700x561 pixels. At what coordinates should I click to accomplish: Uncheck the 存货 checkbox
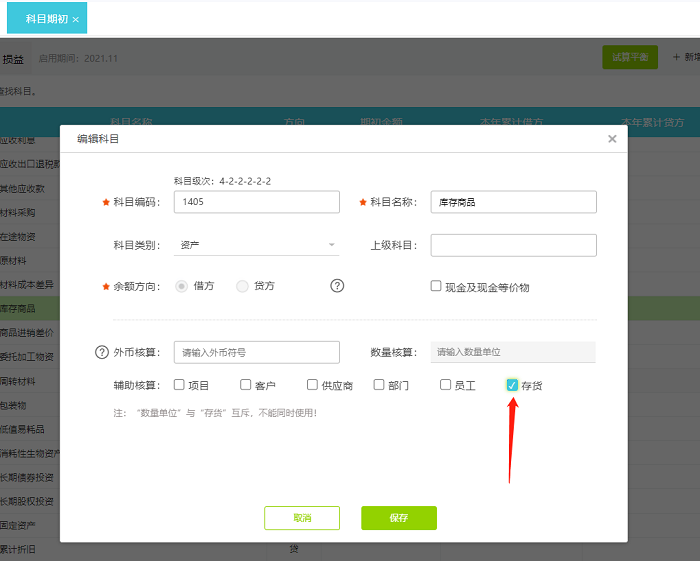[512, 385]
